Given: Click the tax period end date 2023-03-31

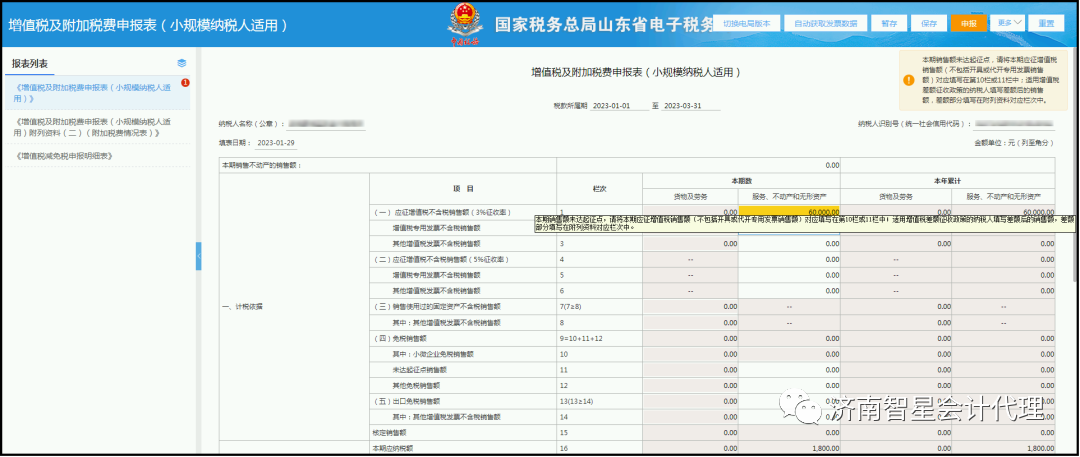Looking at the screenshot, I should click(691, 105).
